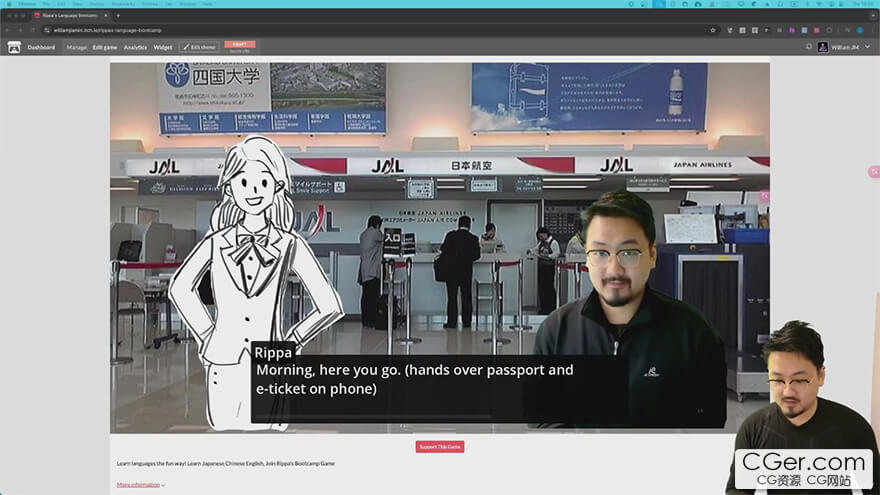This screenshot has height=495, width=880.
Task: Click the Rippa character name label
Action: pyautogui.click(x=273, y=352)
